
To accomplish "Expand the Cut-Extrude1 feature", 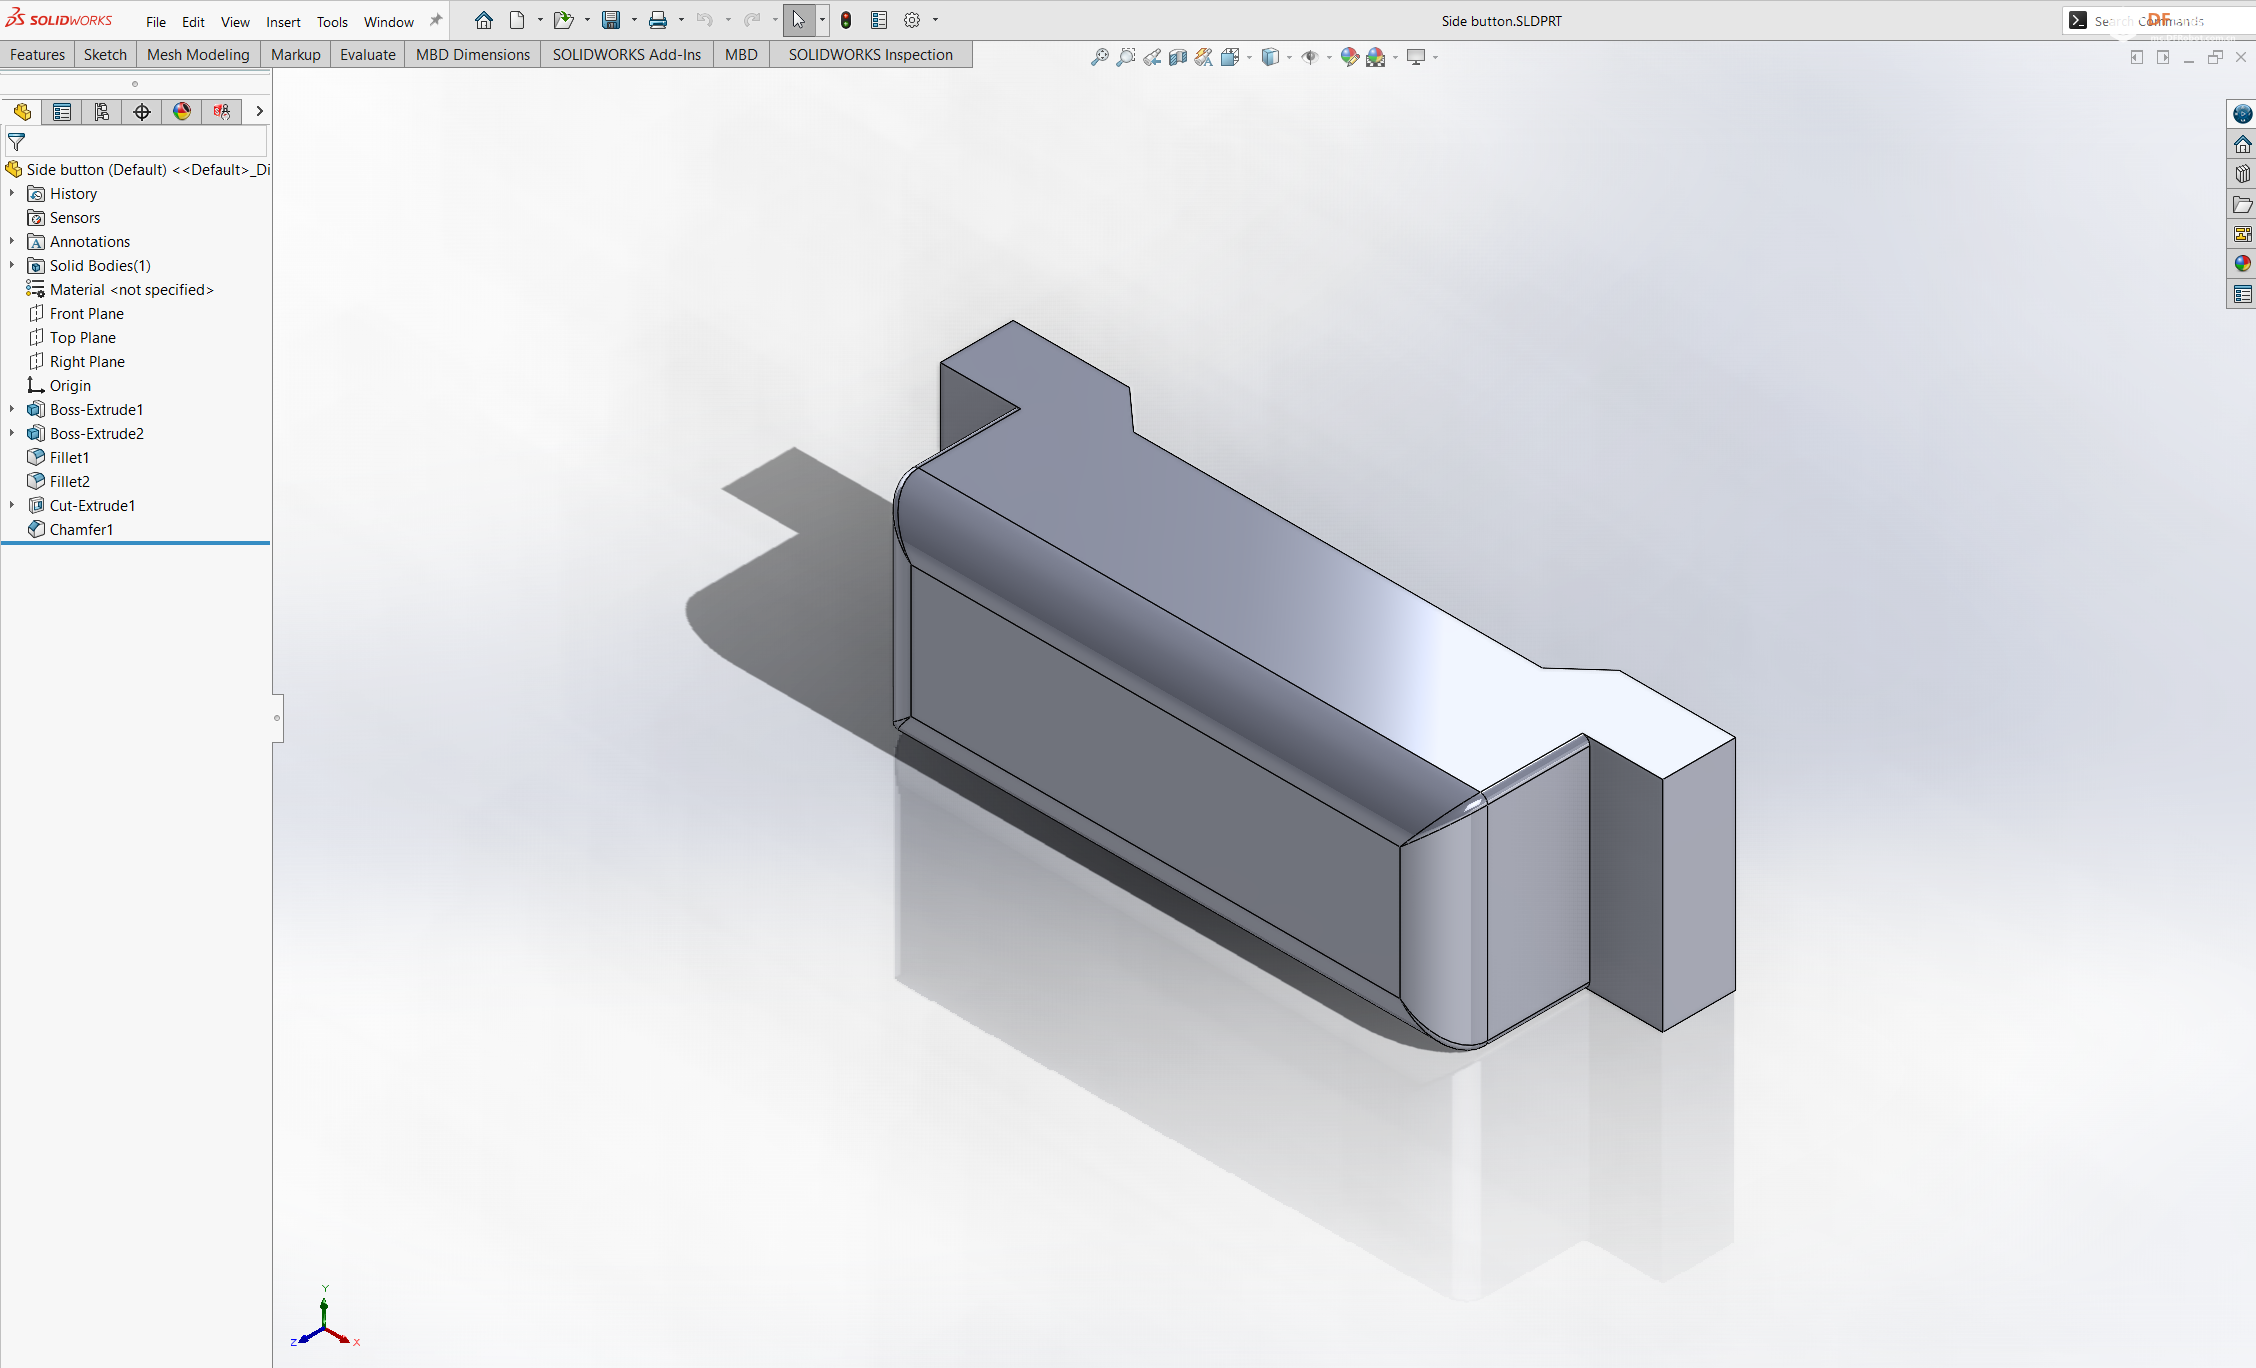I will point(12,505).
